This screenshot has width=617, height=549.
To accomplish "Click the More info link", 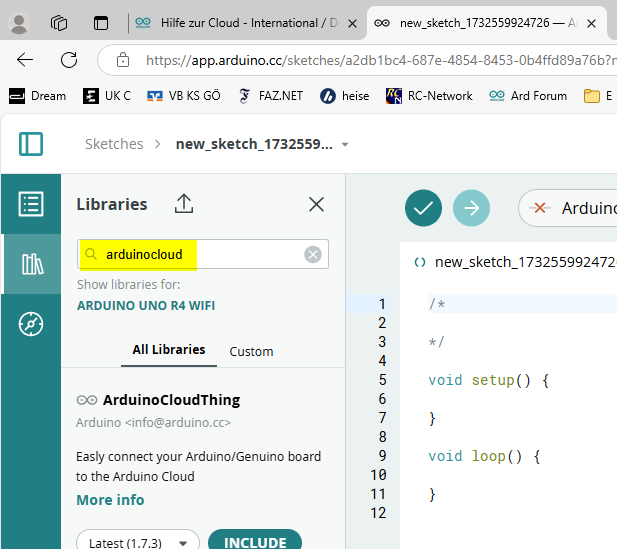I will pyautogui.click(x=110, y=500).
